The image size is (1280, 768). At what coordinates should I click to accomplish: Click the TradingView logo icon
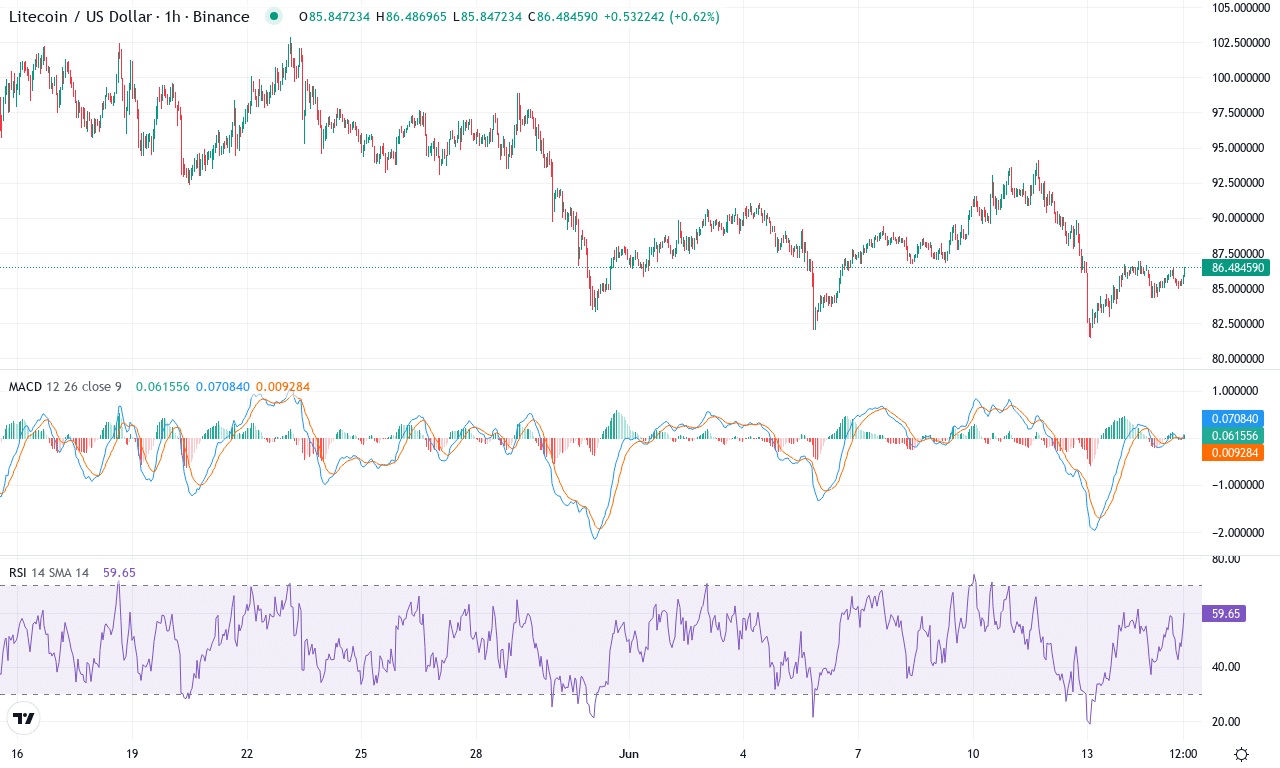[24, 718]
